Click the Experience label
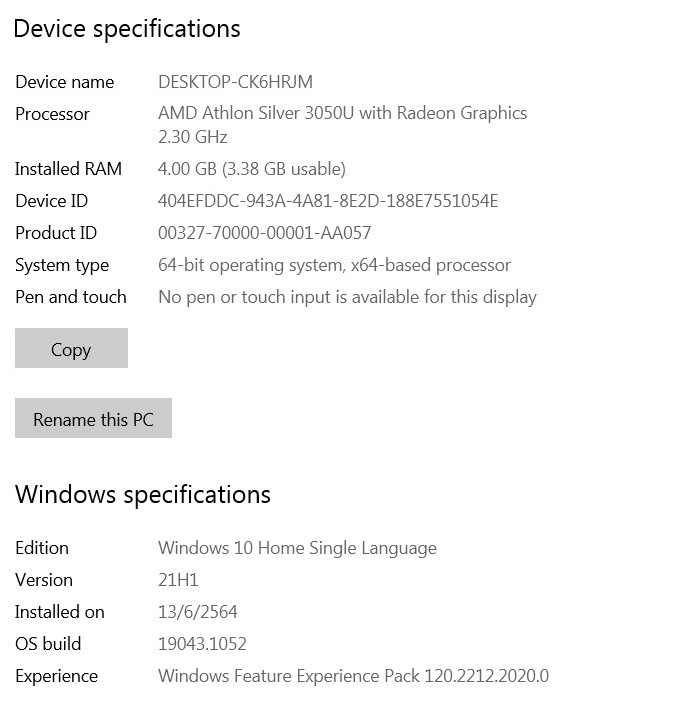Image resolution: width=687 pixels, height=703 pixels. coord(56,677)
